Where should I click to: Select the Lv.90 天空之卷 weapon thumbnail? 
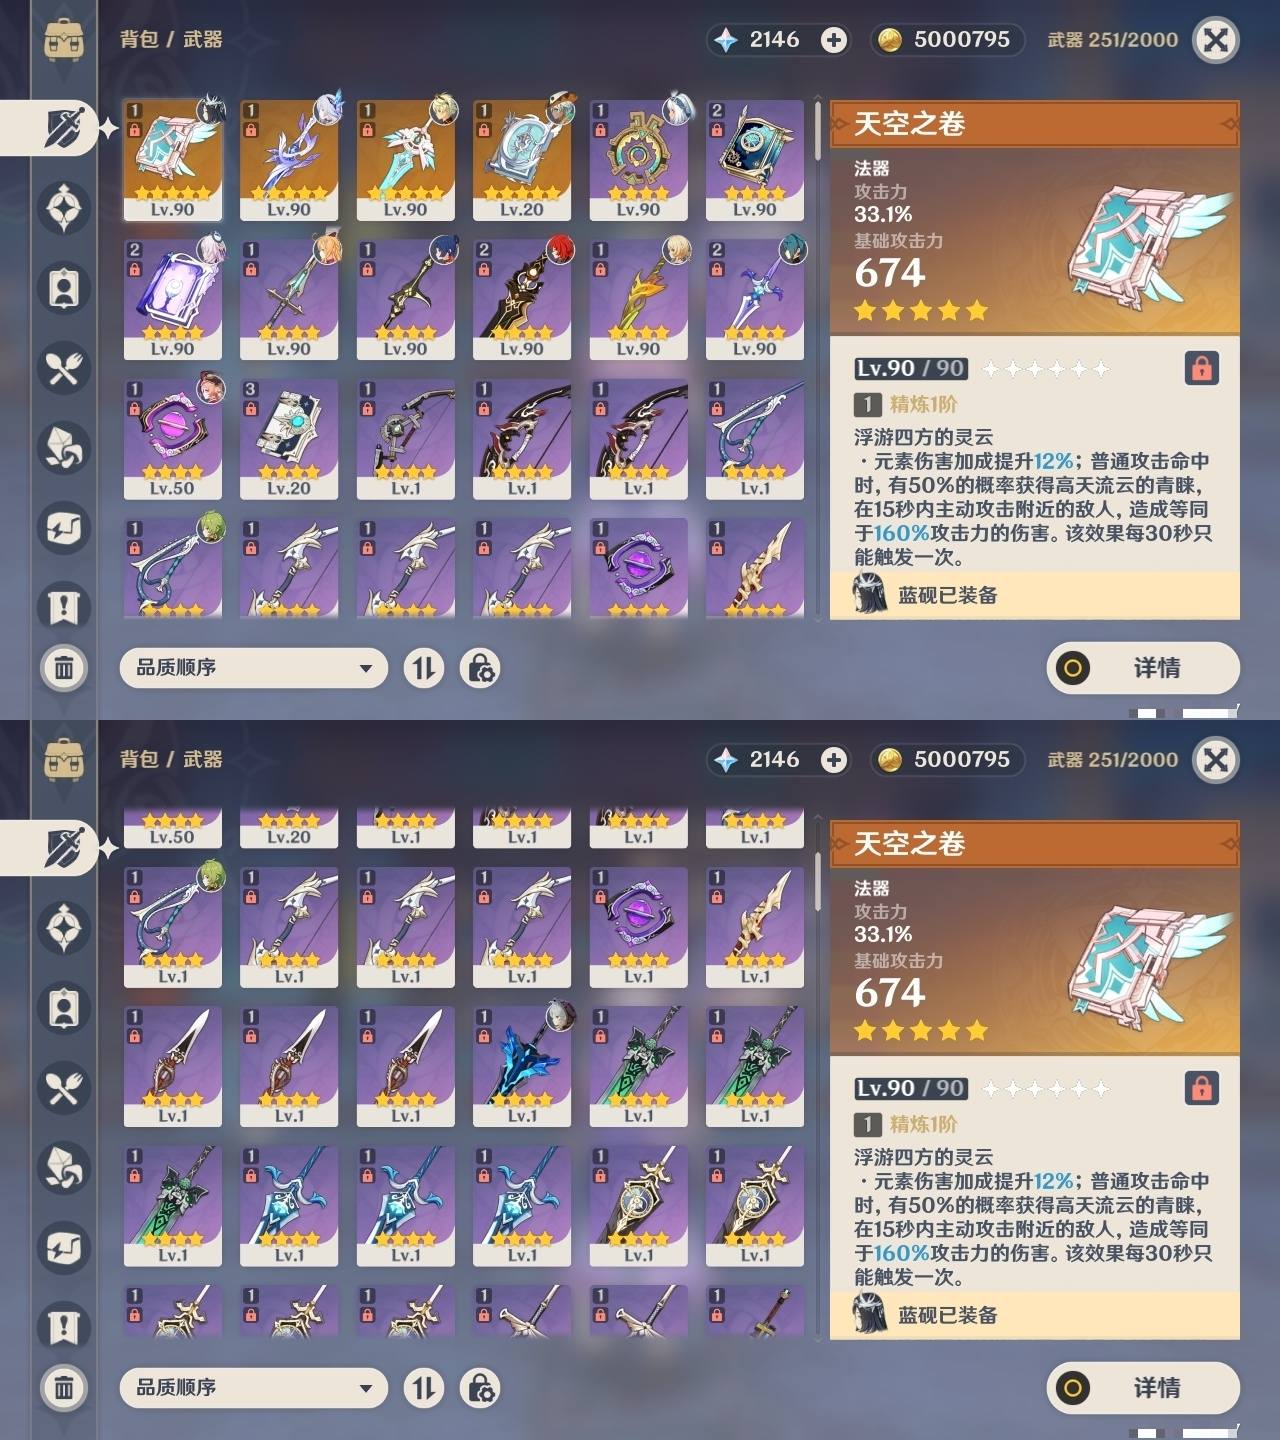[x=173, y=160]
